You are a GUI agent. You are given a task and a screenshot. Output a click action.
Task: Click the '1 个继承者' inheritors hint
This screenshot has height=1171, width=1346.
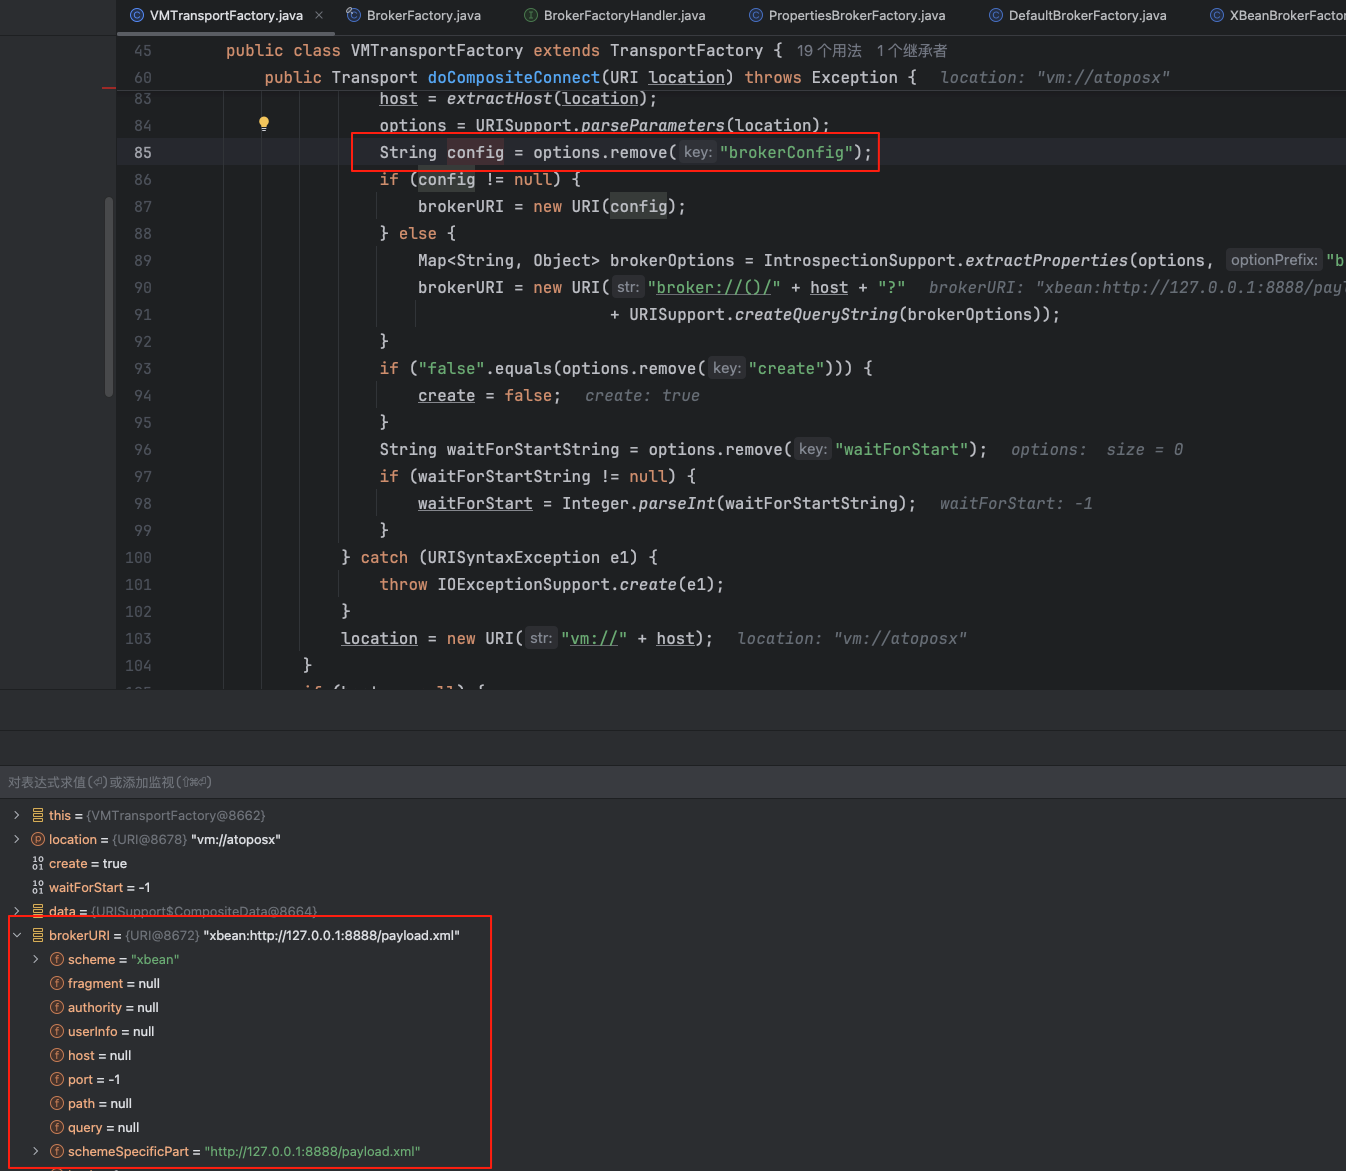pos(911,51)
